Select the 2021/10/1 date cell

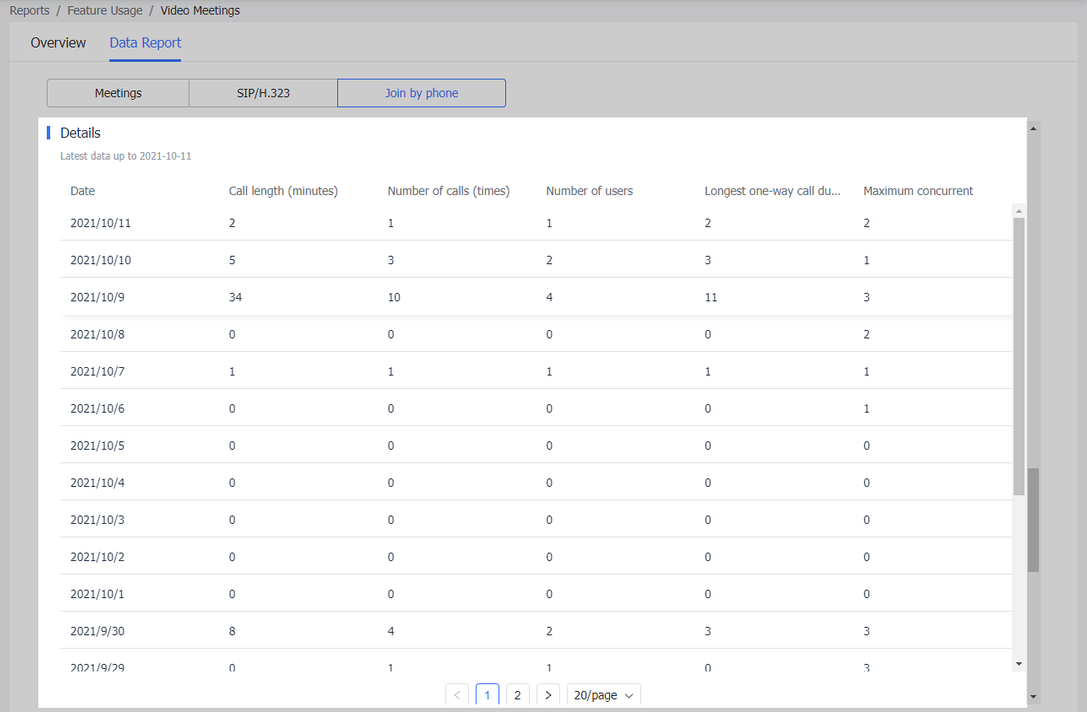pyautogui.click(x=97, y=593)
